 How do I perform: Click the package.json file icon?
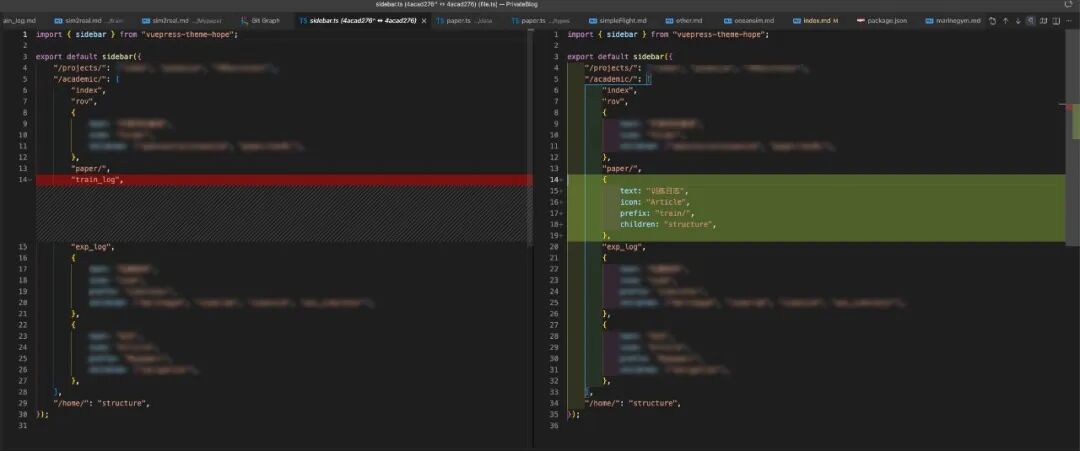861,20
